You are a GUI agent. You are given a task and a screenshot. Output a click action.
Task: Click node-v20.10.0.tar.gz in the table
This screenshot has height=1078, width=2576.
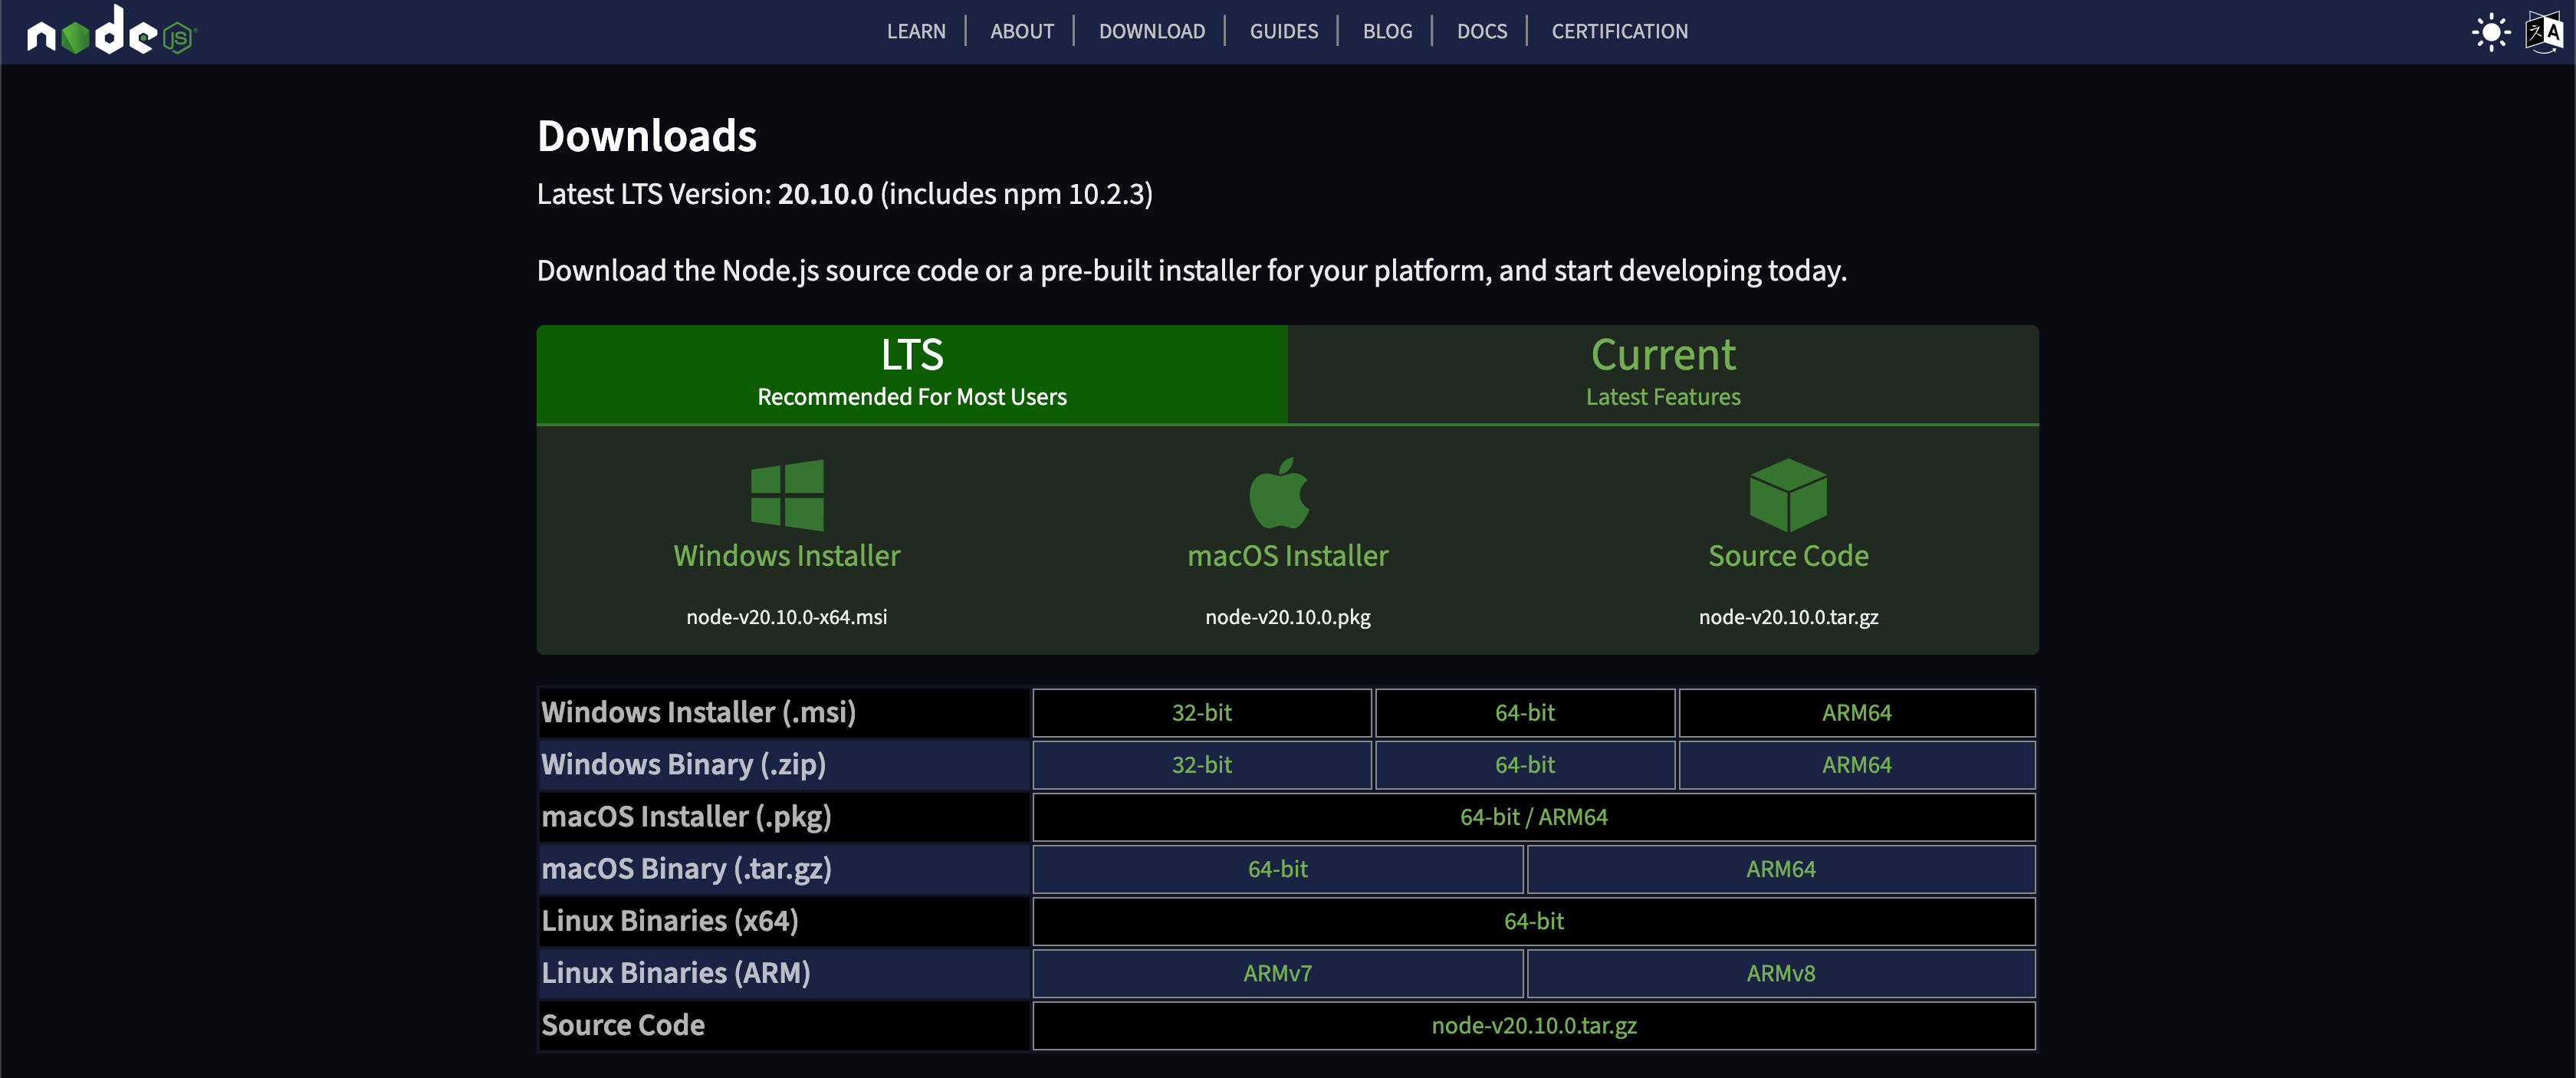tap(1534, 1025)
